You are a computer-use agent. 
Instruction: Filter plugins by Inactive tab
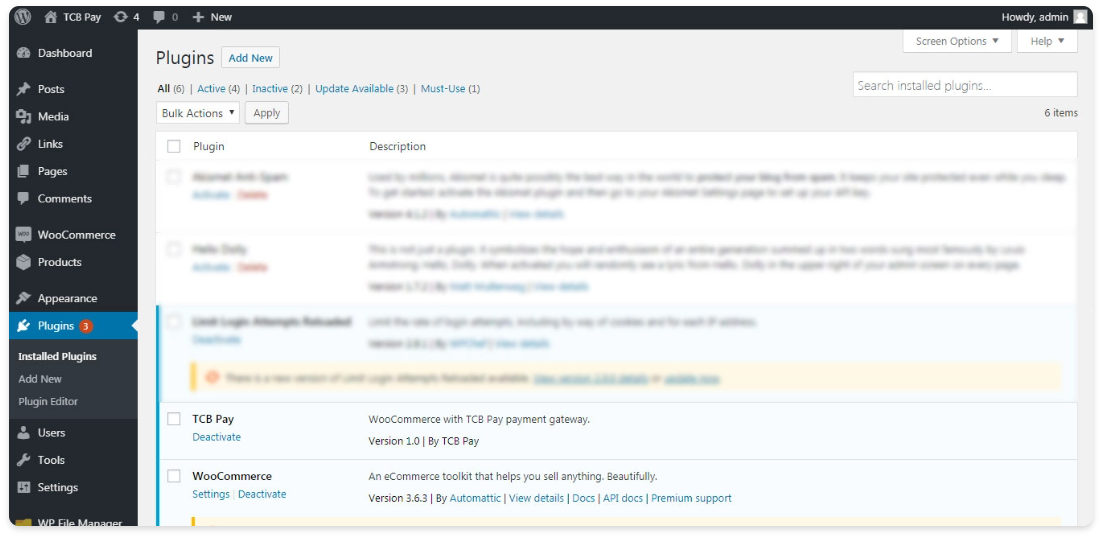(x=270, y=88)
